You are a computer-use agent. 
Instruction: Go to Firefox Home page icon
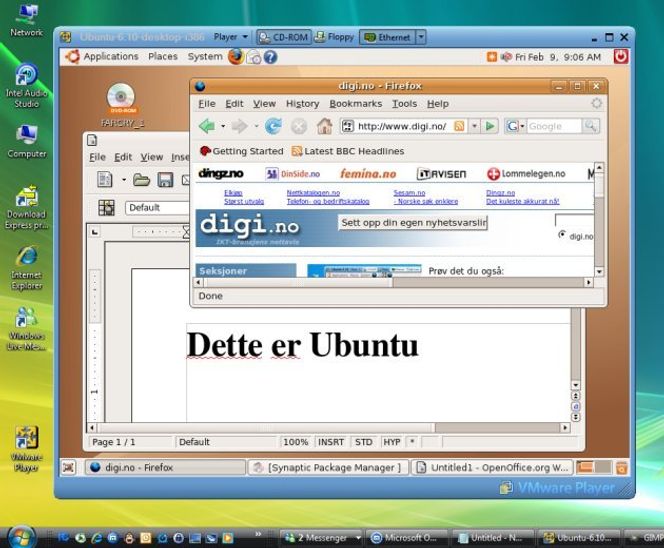[324, 126]
